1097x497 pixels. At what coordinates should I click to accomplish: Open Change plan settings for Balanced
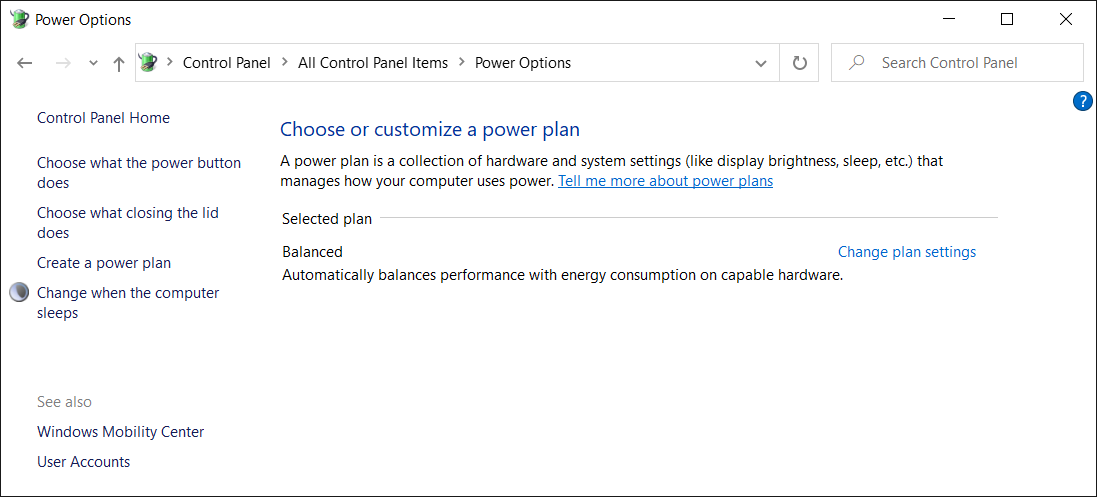click(x=906, y=252)
